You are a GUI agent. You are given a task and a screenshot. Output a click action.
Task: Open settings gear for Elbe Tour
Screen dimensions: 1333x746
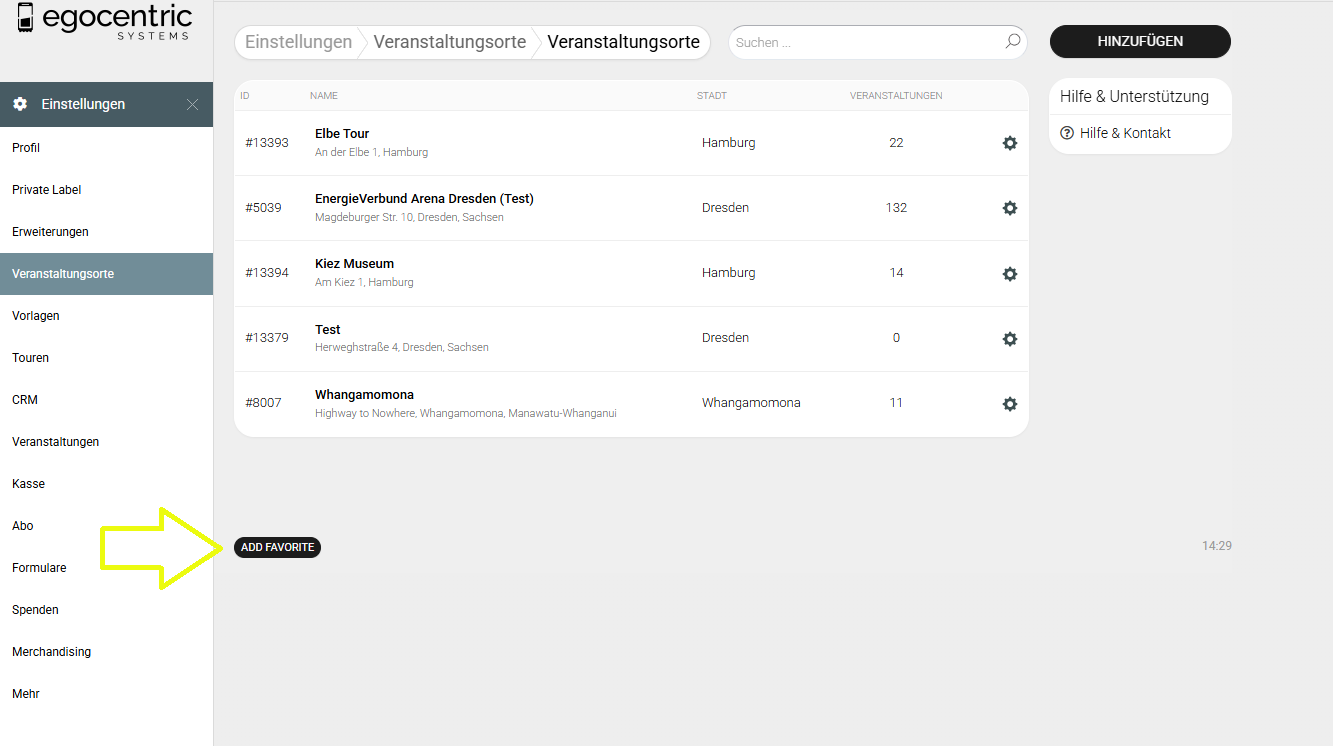pos(1009,143)
